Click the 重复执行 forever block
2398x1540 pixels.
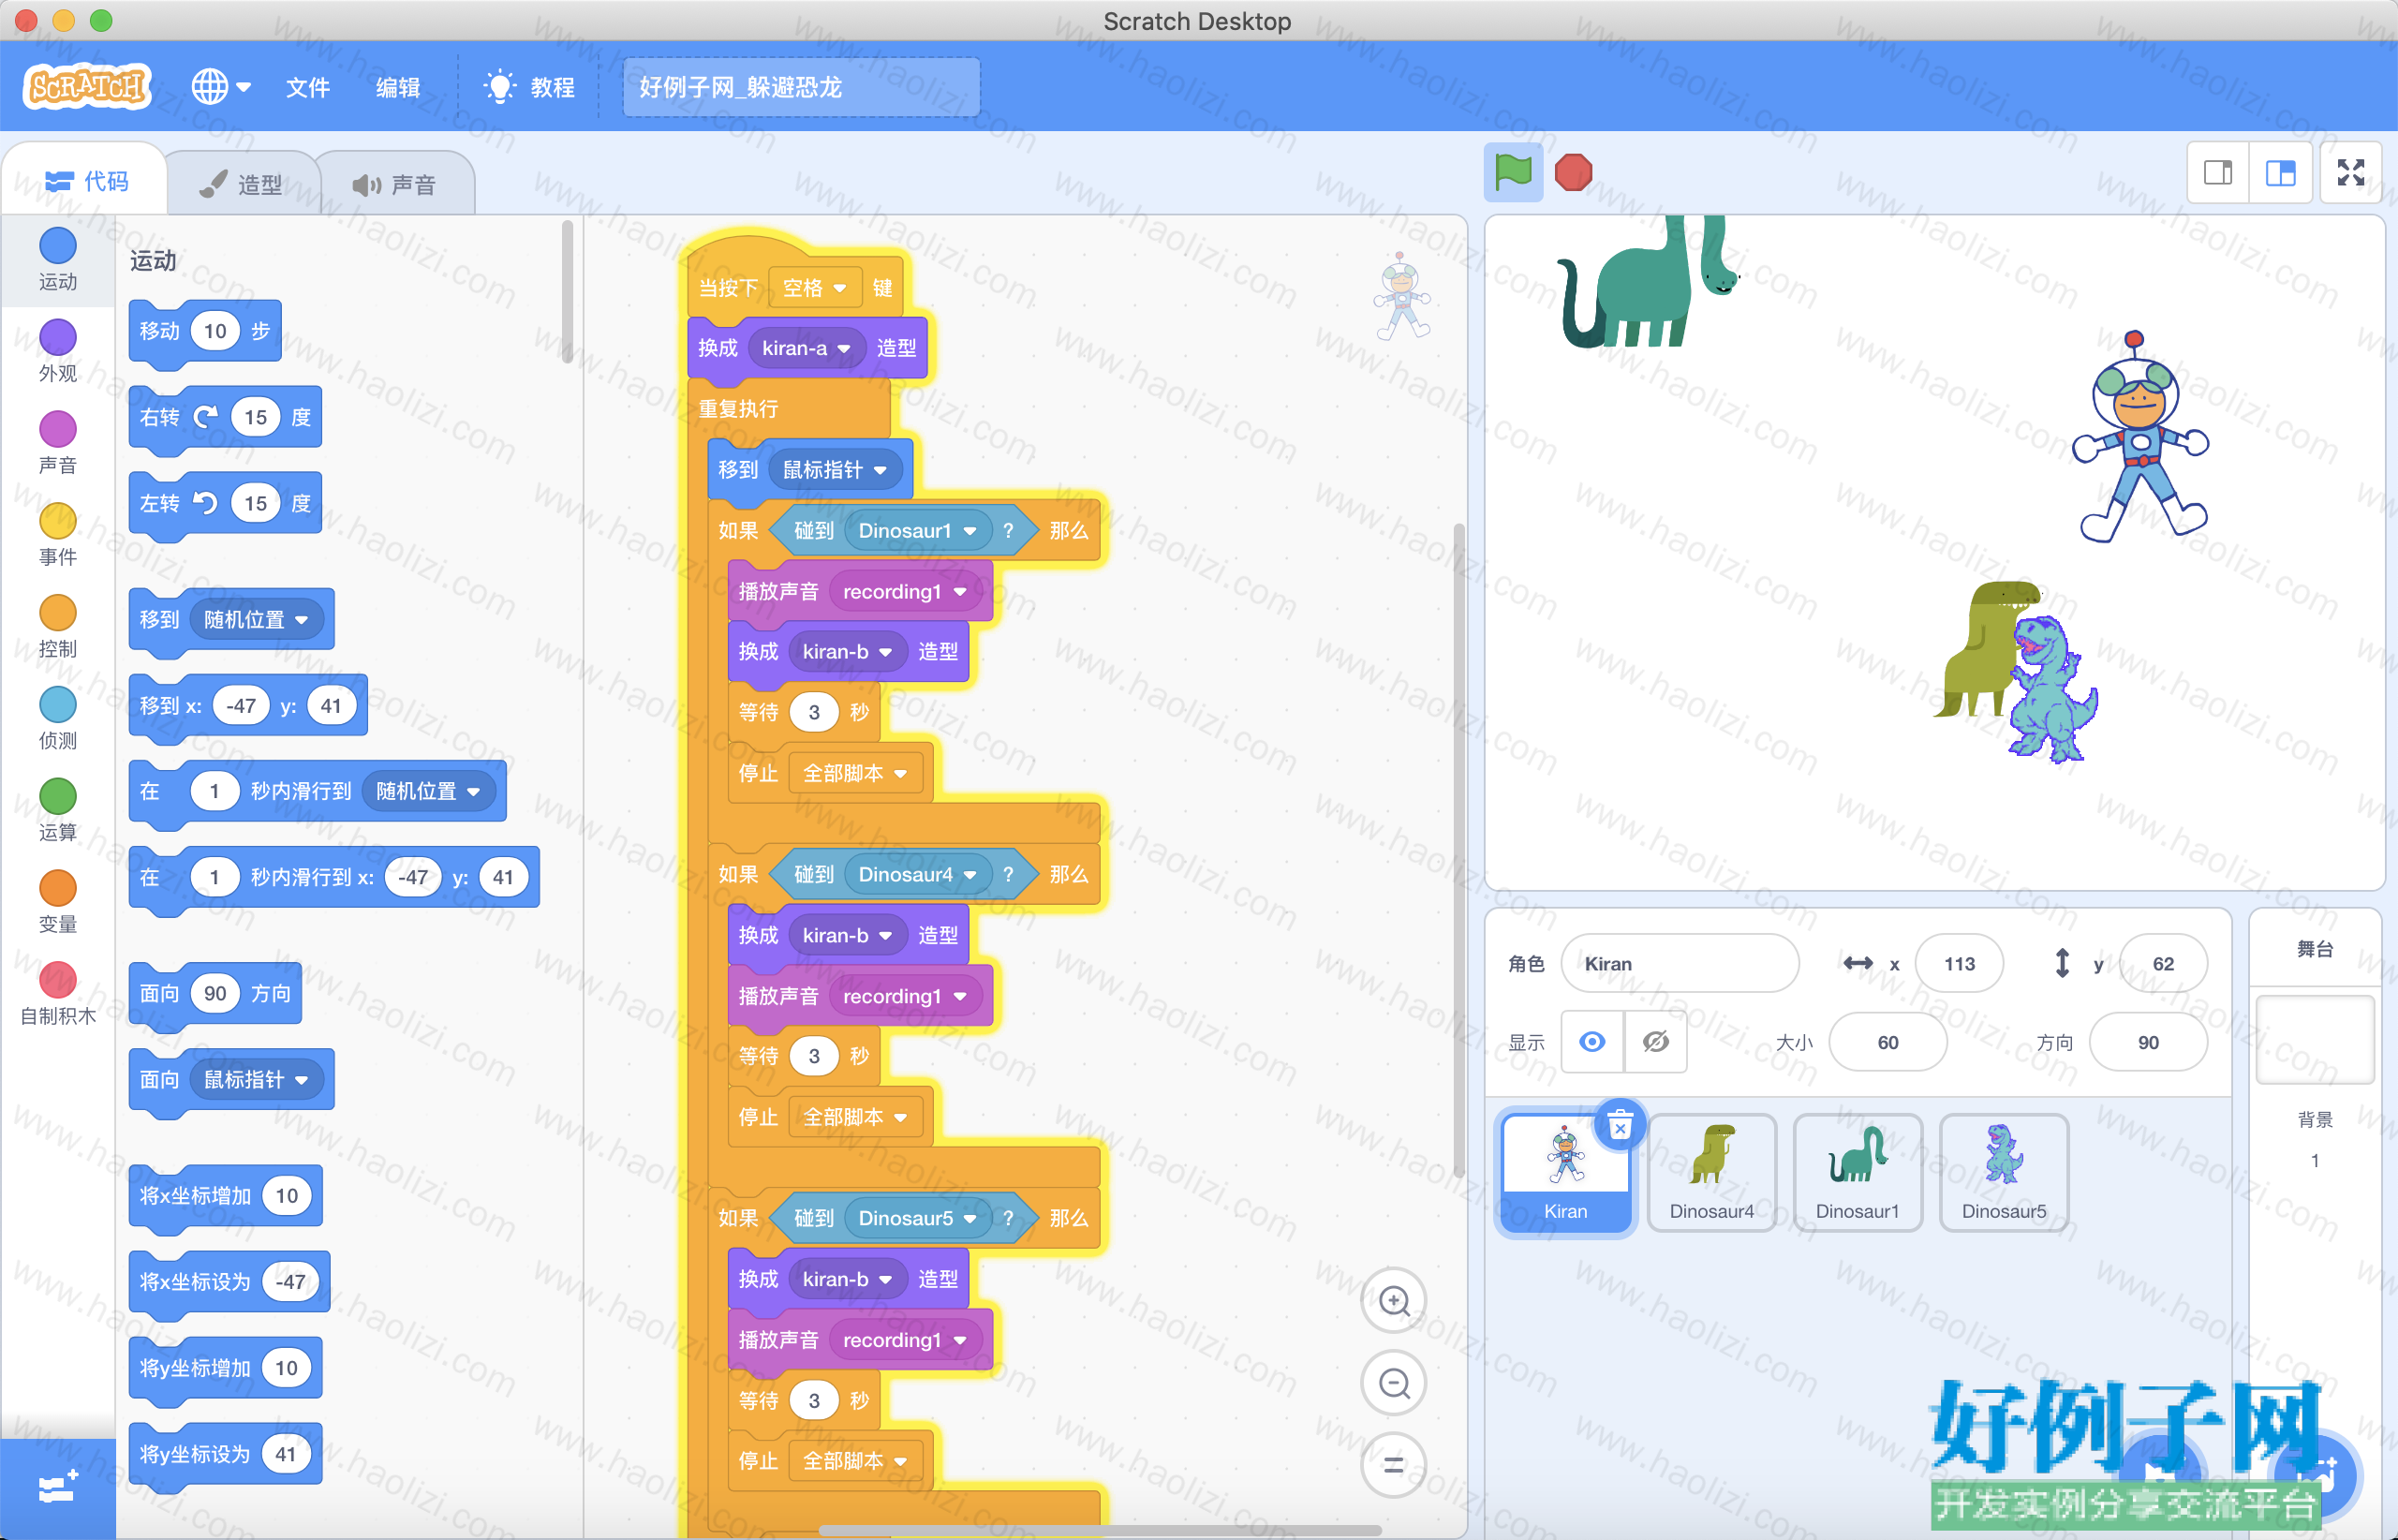tap(739, 409)
